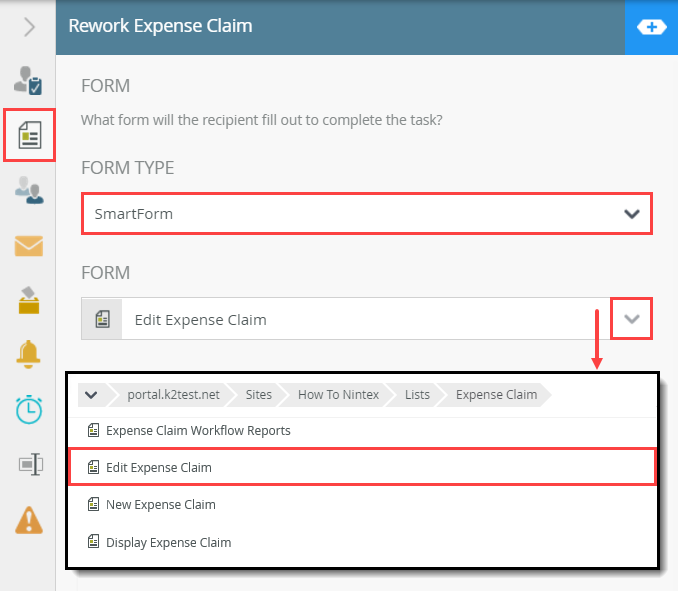Screen dimensions: 678x591
Task: Expand the collapsed sidebar with the chevron
Action: click(x=29, y=27)
